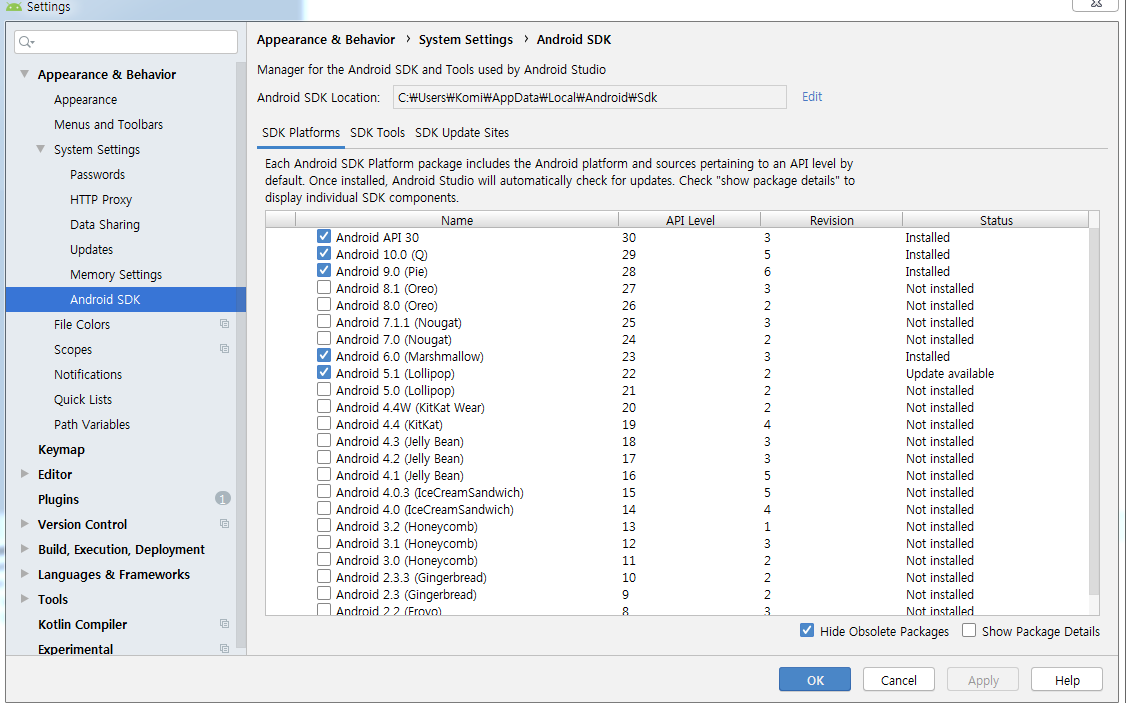Expand the Version Control section arrow
The image size is (1126, 703).
24,523
